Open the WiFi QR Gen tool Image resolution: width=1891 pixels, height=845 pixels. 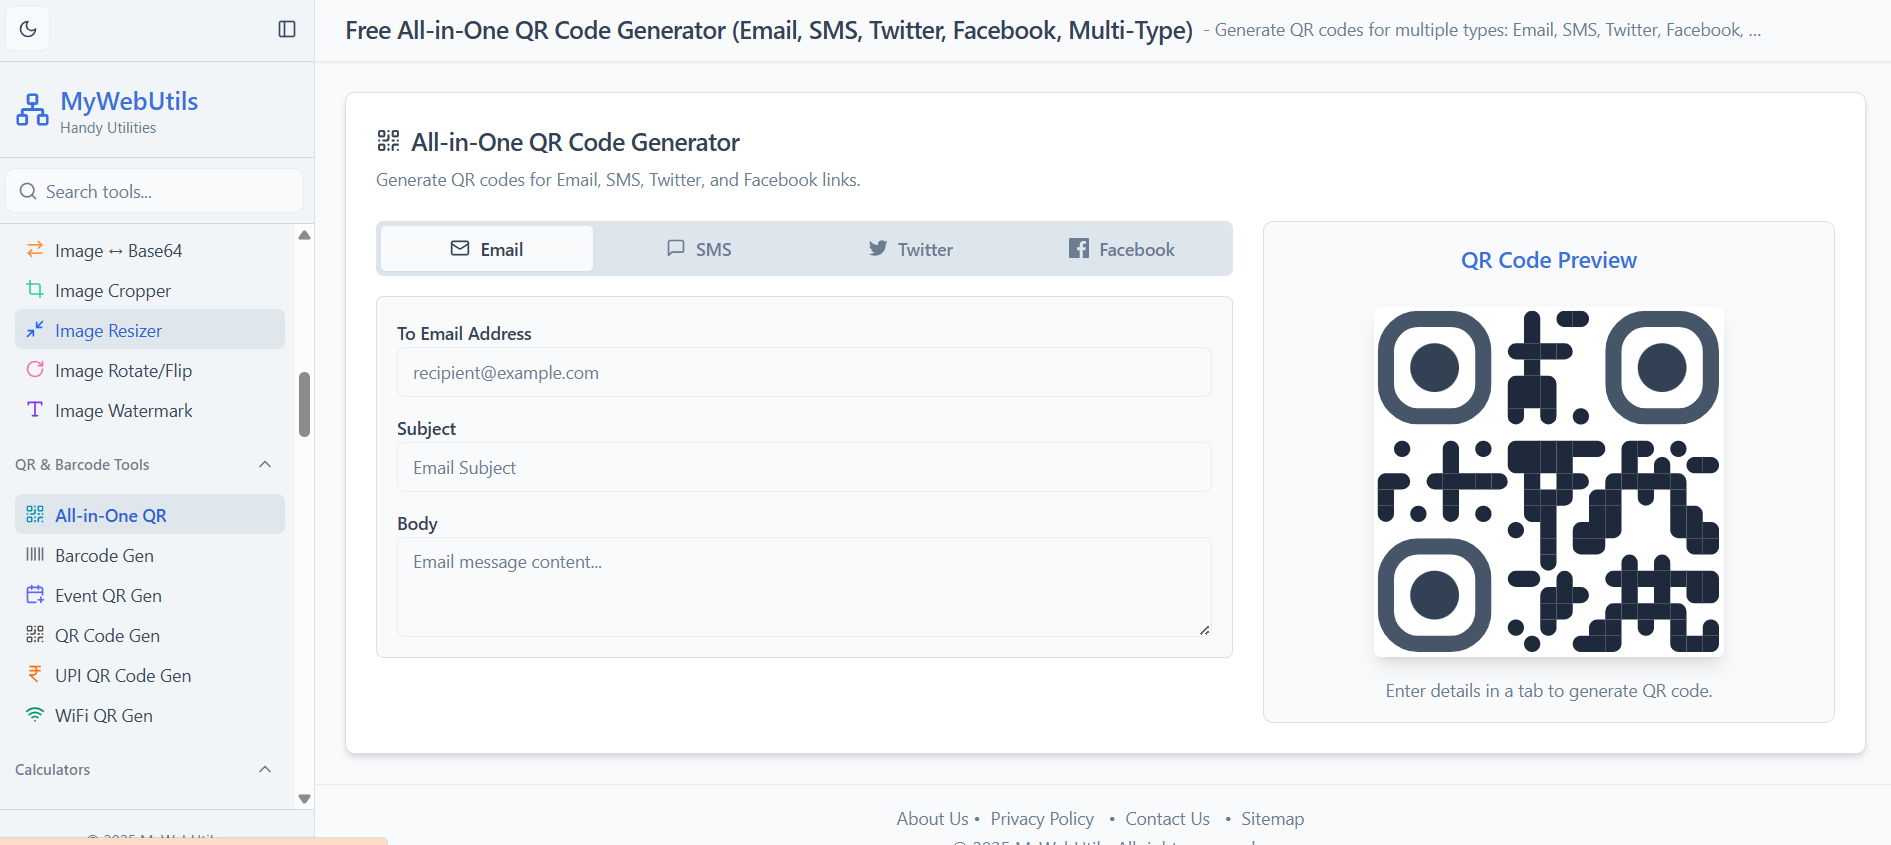tap(103, 716)
